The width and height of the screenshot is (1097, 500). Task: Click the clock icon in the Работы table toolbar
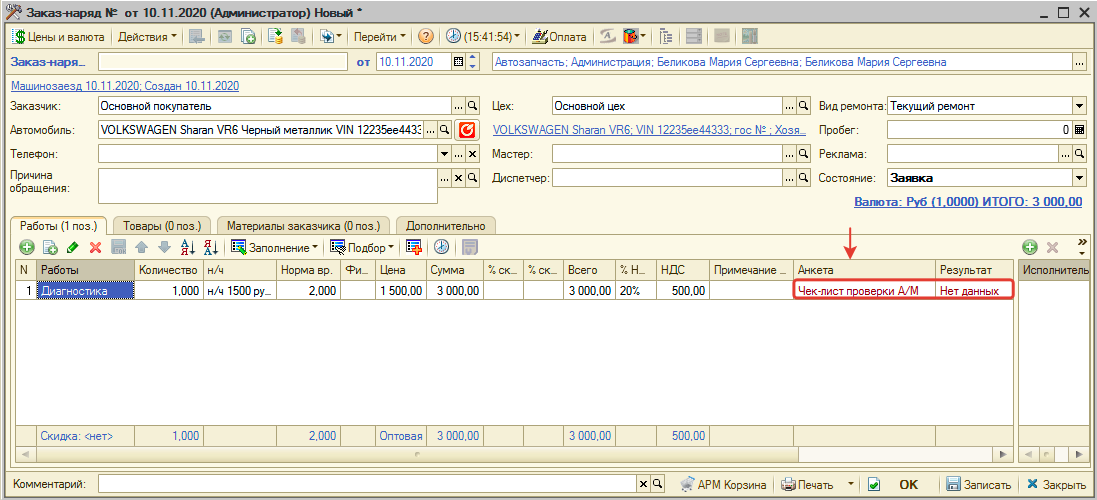[441, 247]
